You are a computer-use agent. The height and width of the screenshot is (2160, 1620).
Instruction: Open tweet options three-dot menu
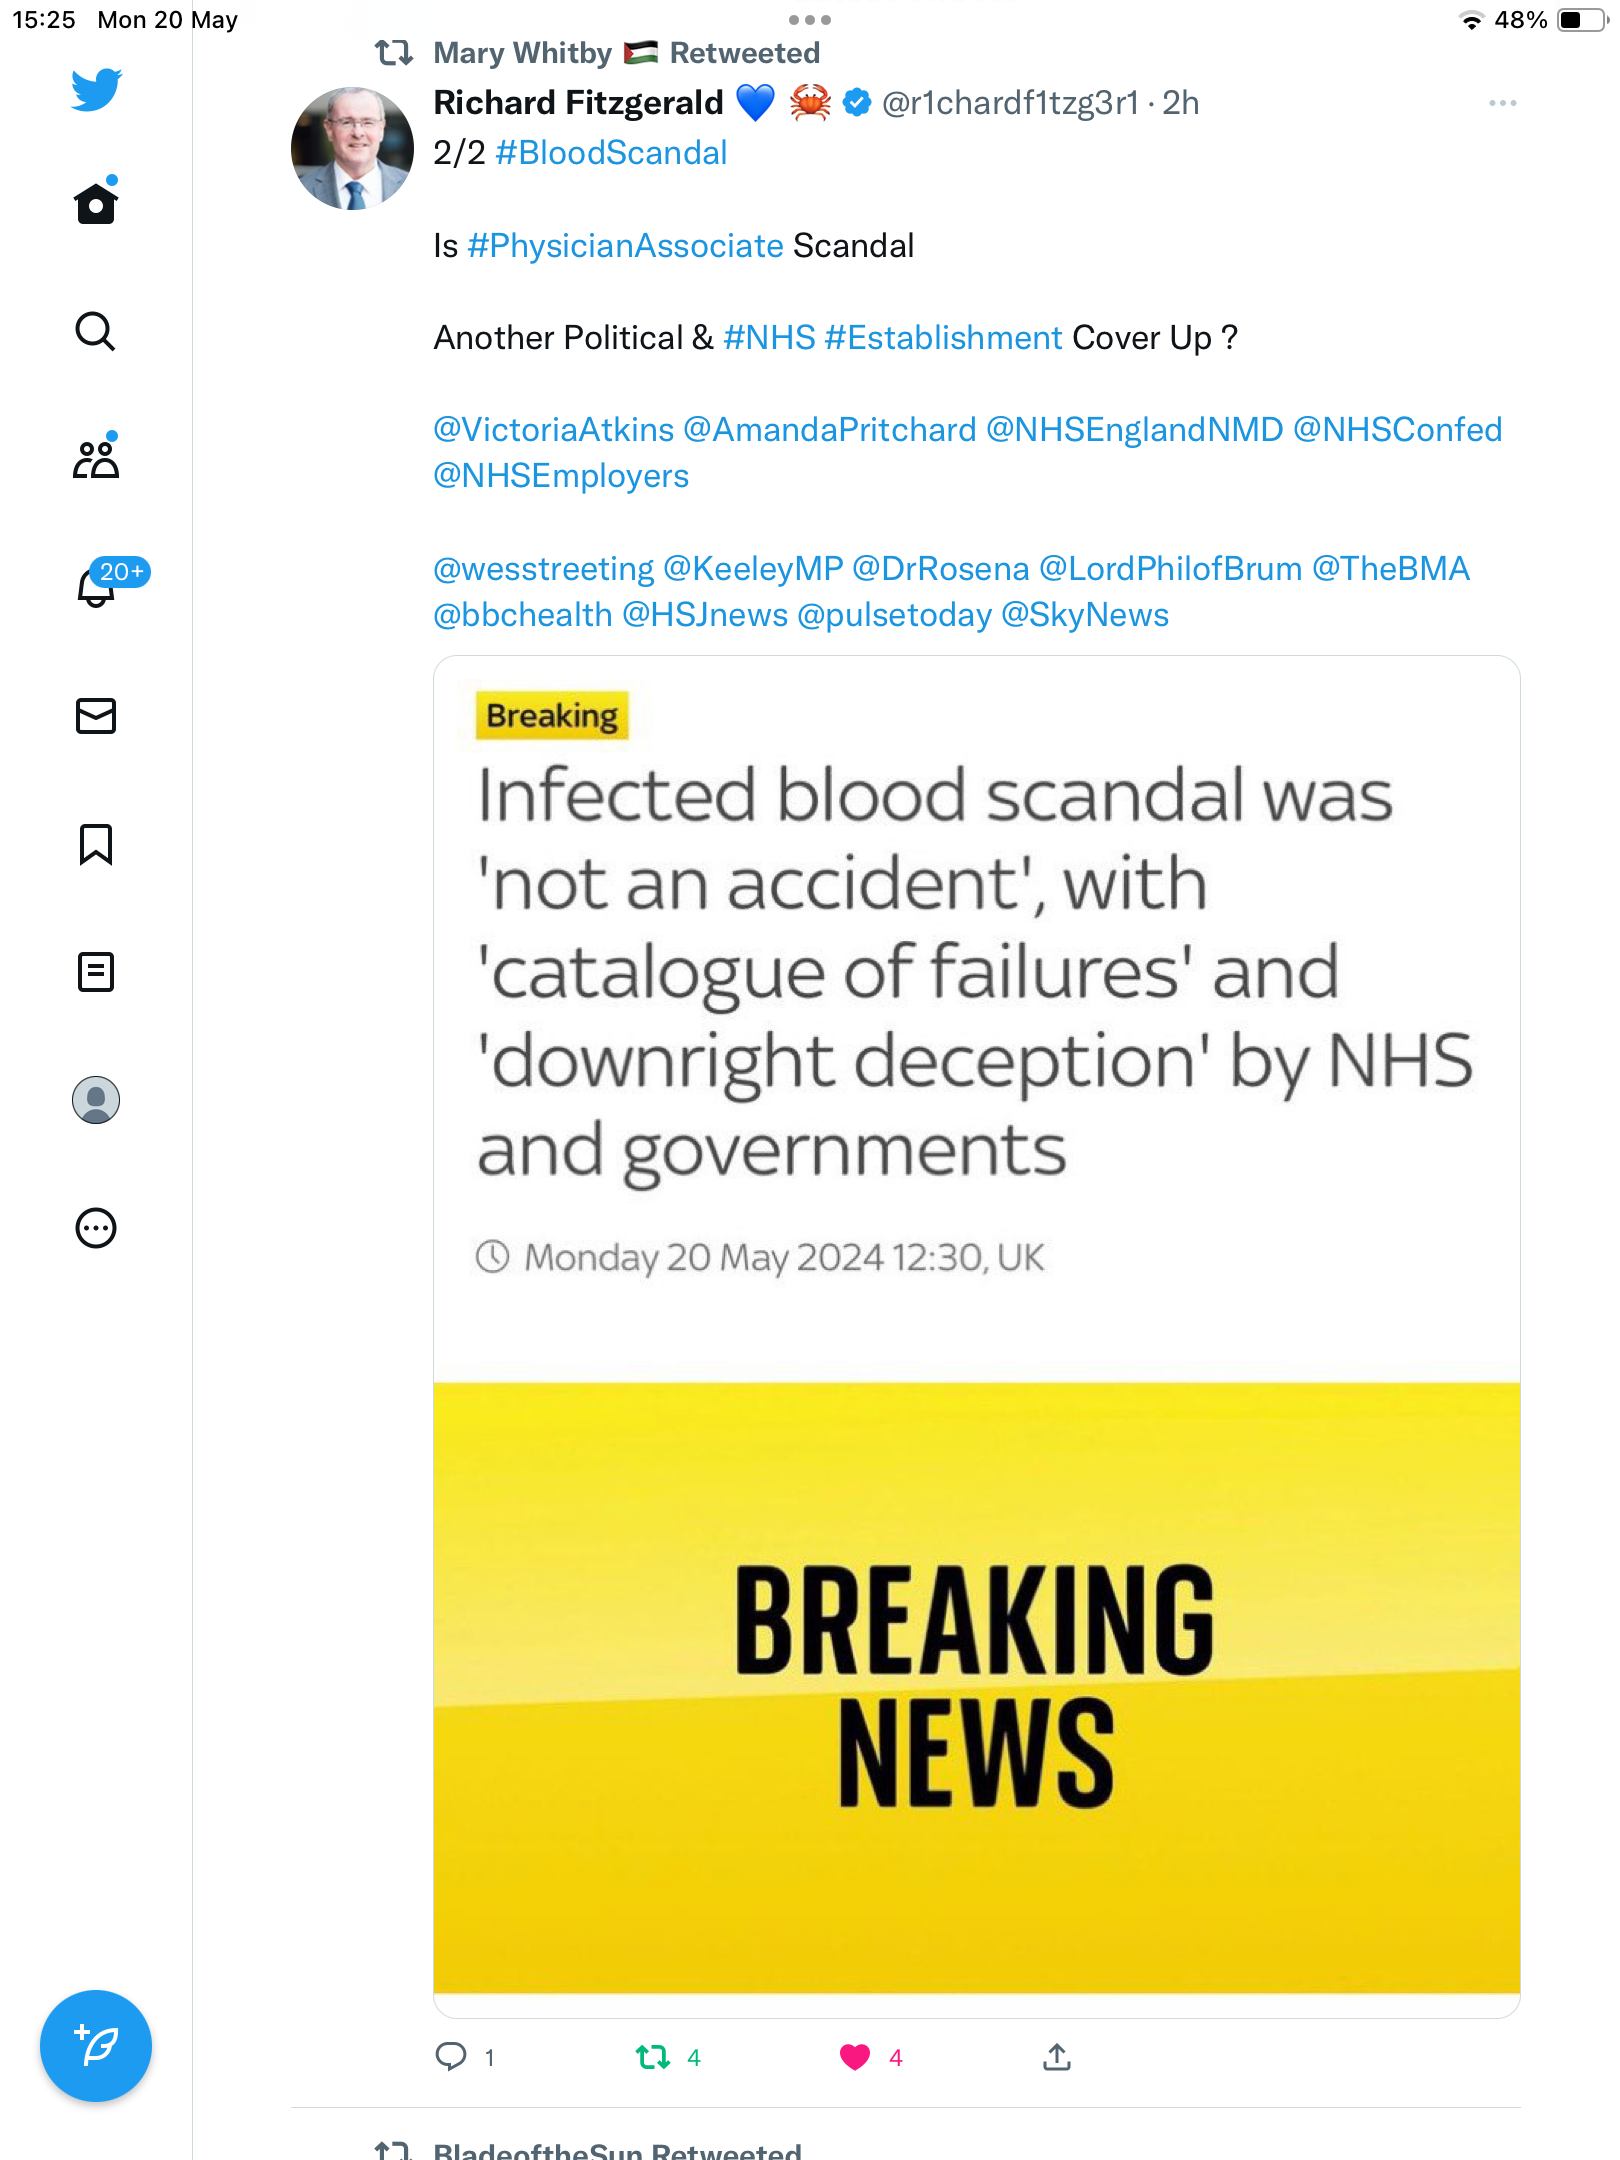coord(1502,103)
